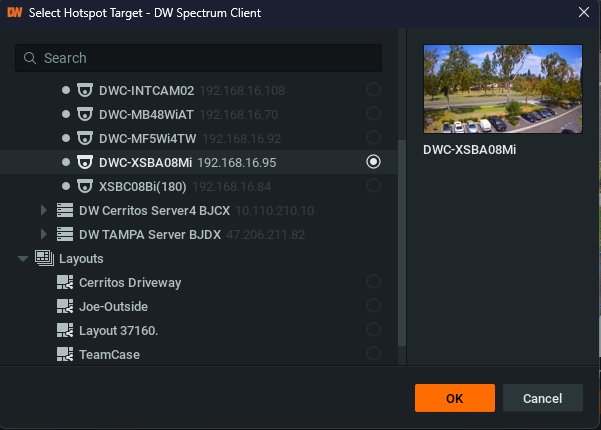Collapse the Layouts tree section
Image resolution: width=601 pixels, height=430 pixels.
[23, 259]
